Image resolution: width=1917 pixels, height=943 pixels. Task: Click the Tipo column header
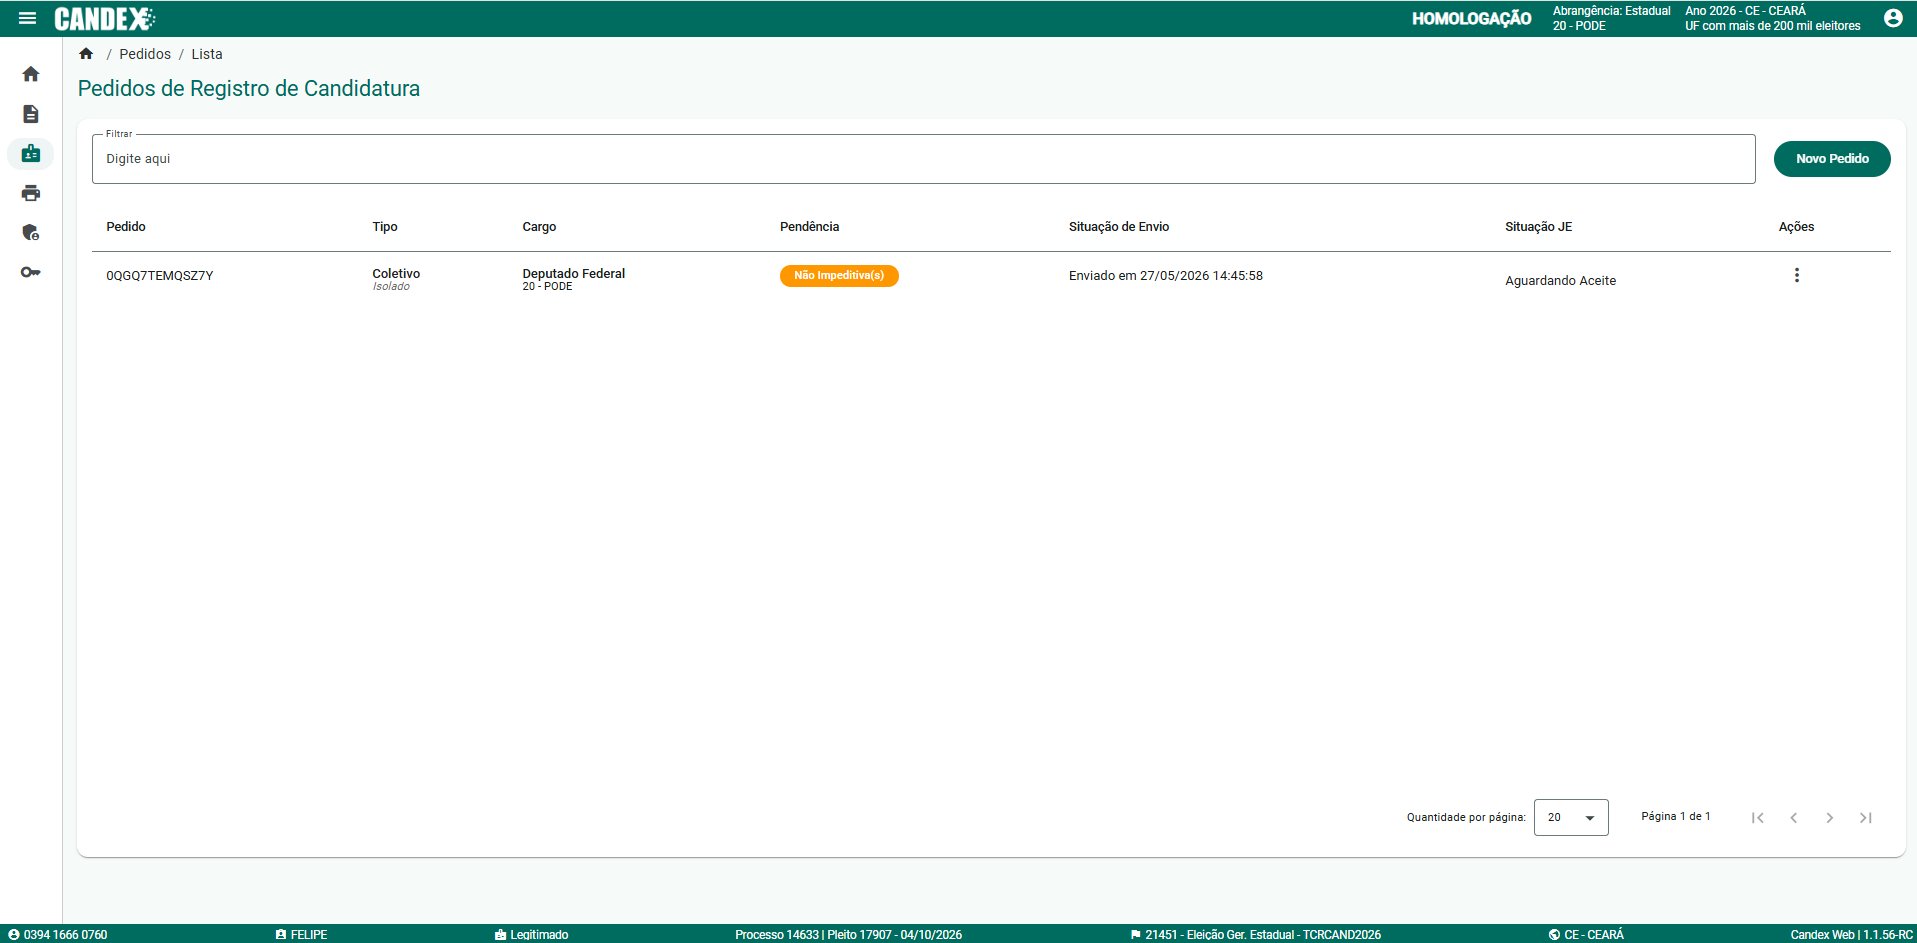(x=385, y=227)
